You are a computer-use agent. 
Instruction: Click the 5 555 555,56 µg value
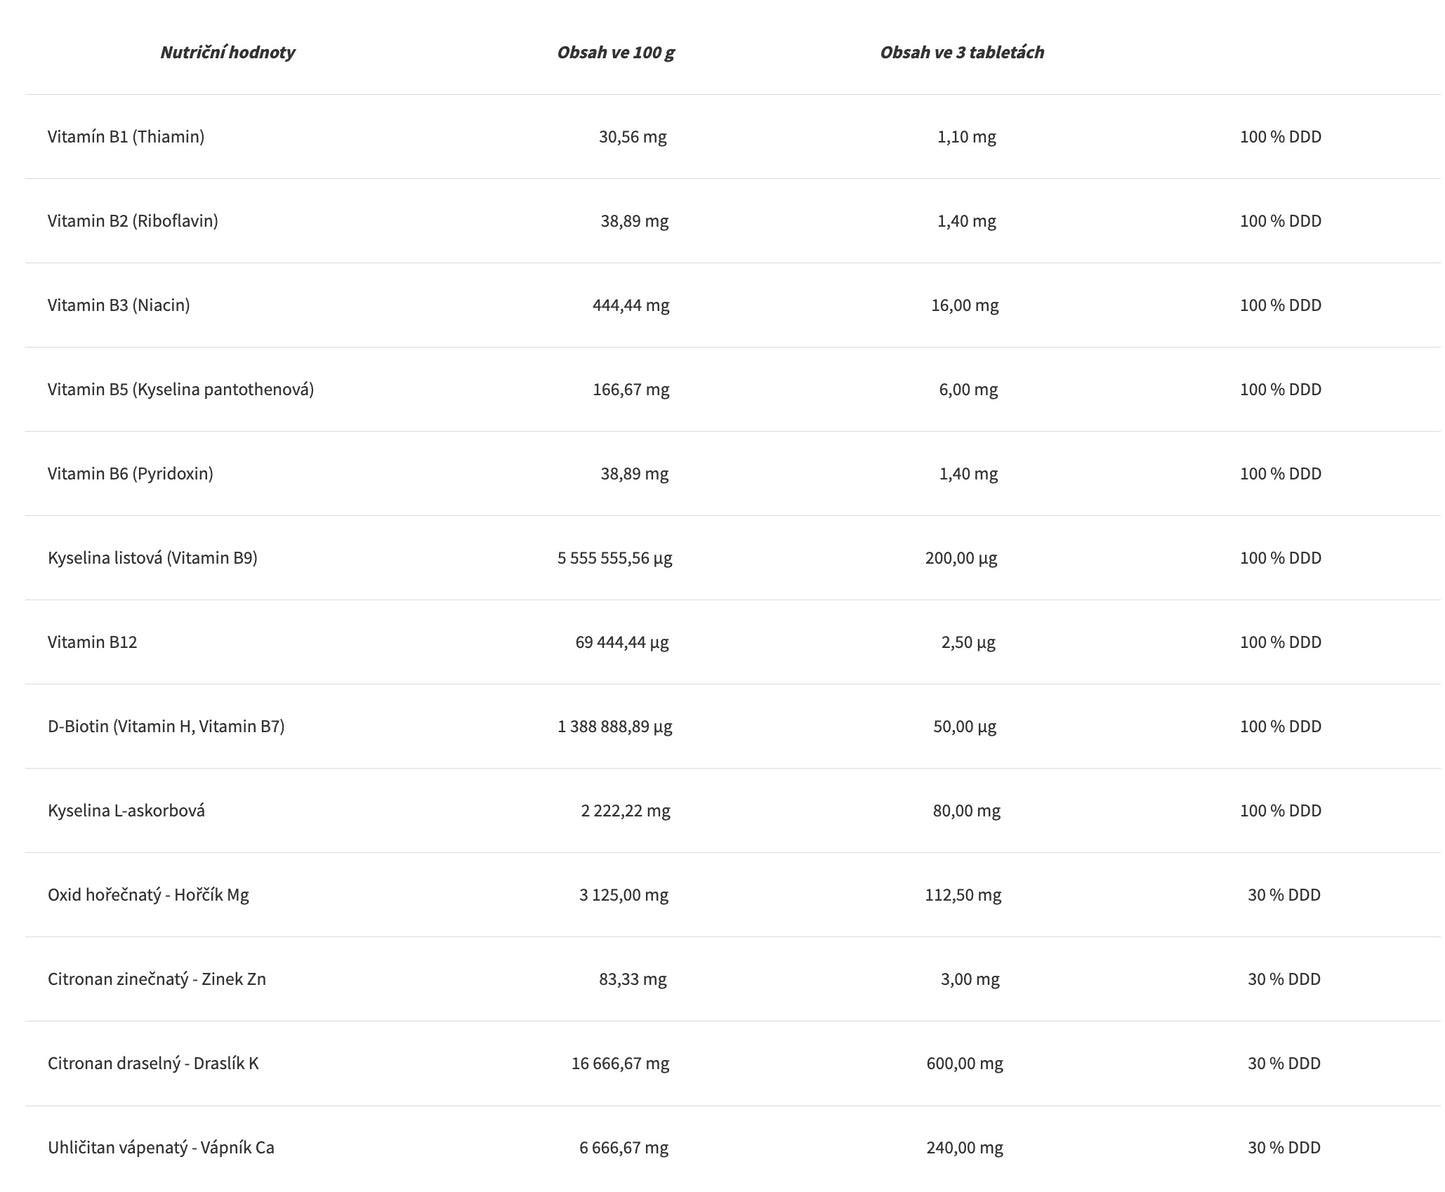click(614, 558)
